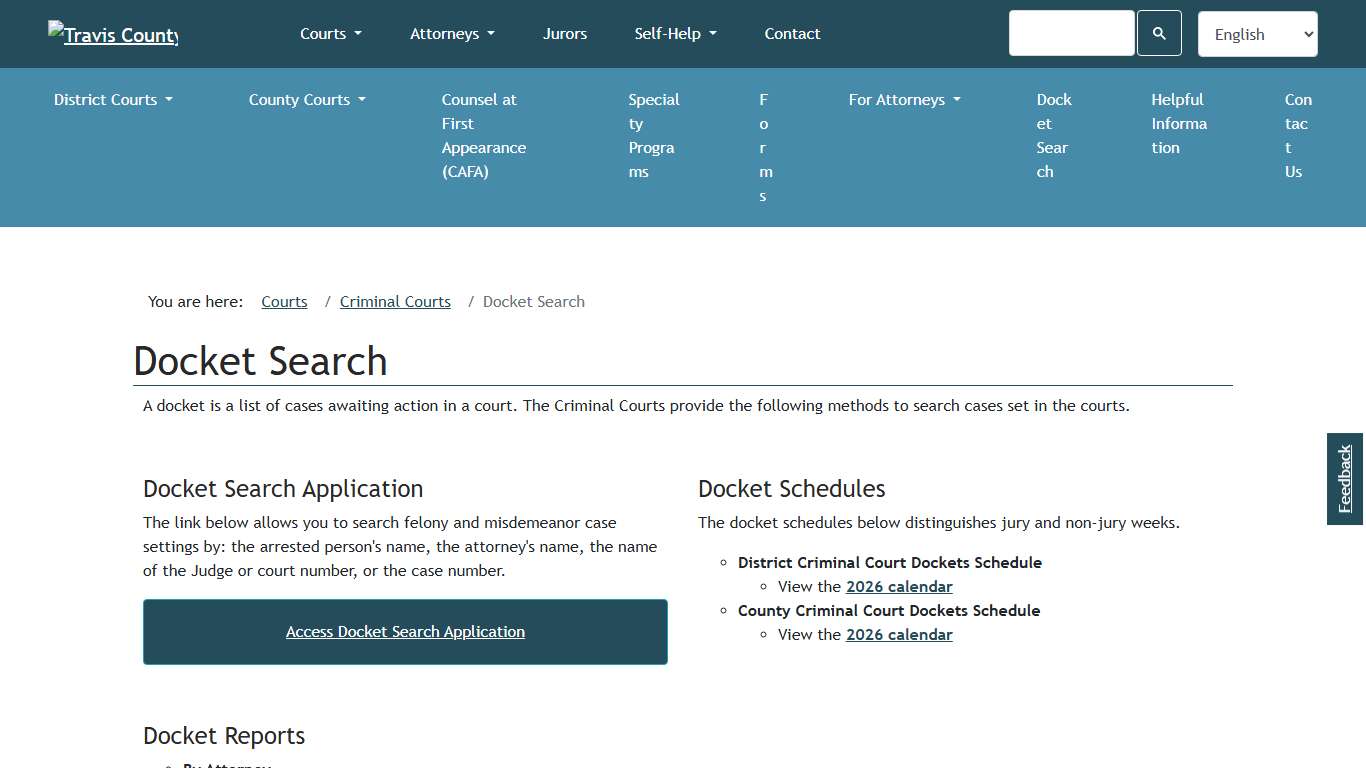Open Helpful Information in the navigation

1178,123
